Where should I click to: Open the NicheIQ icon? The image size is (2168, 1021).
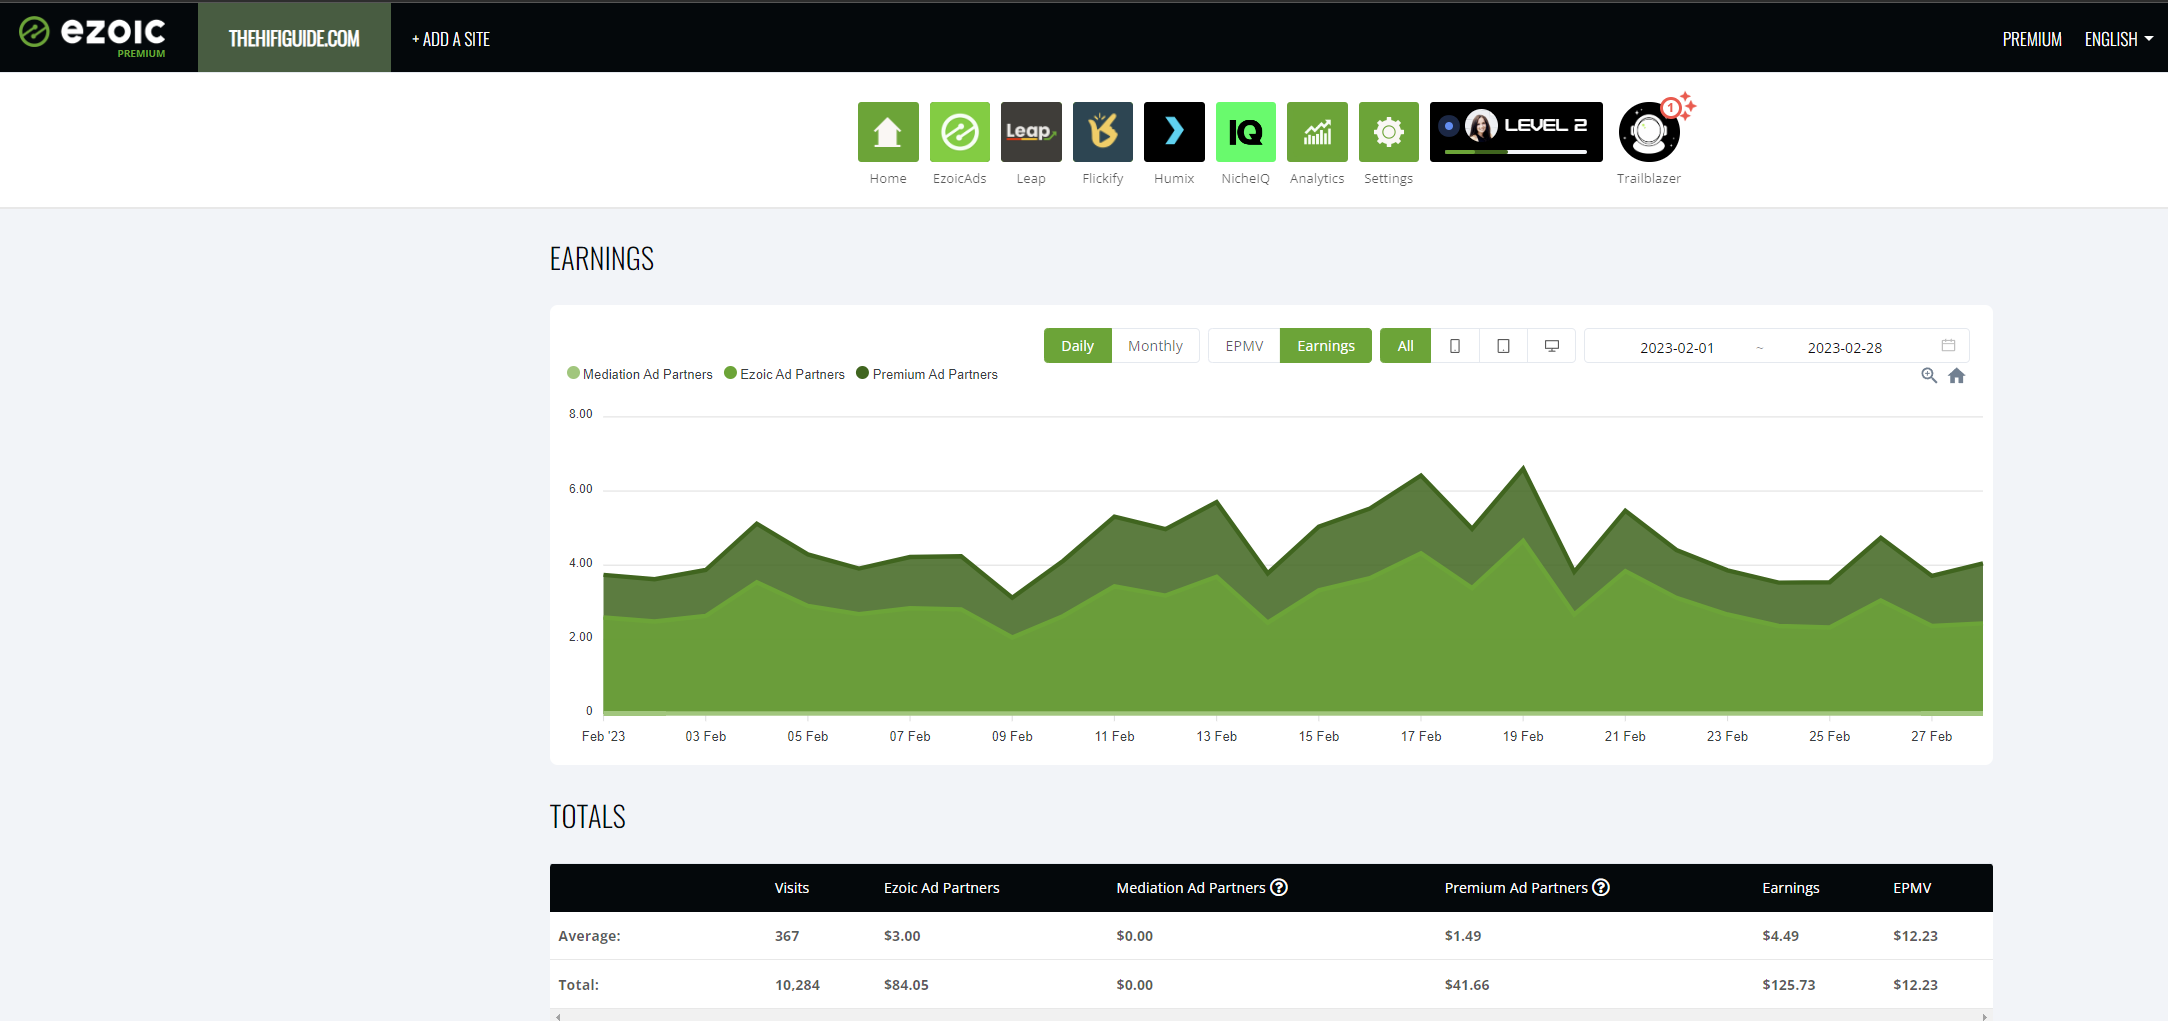pos(1246,132)
